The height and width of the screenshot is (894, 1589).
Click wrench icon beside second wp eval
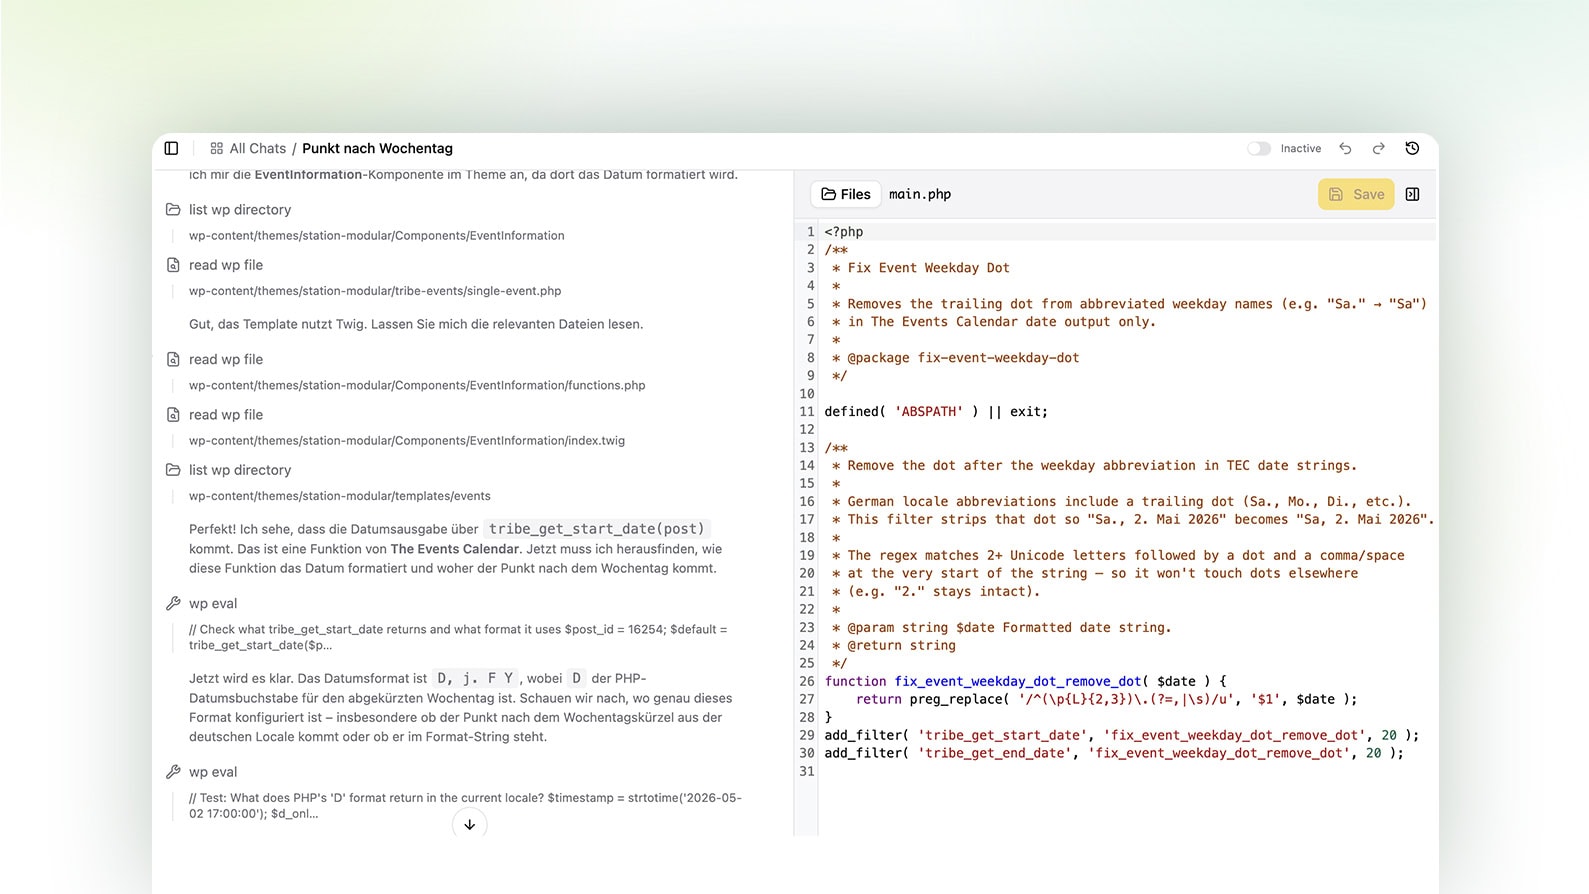(173, 772)
